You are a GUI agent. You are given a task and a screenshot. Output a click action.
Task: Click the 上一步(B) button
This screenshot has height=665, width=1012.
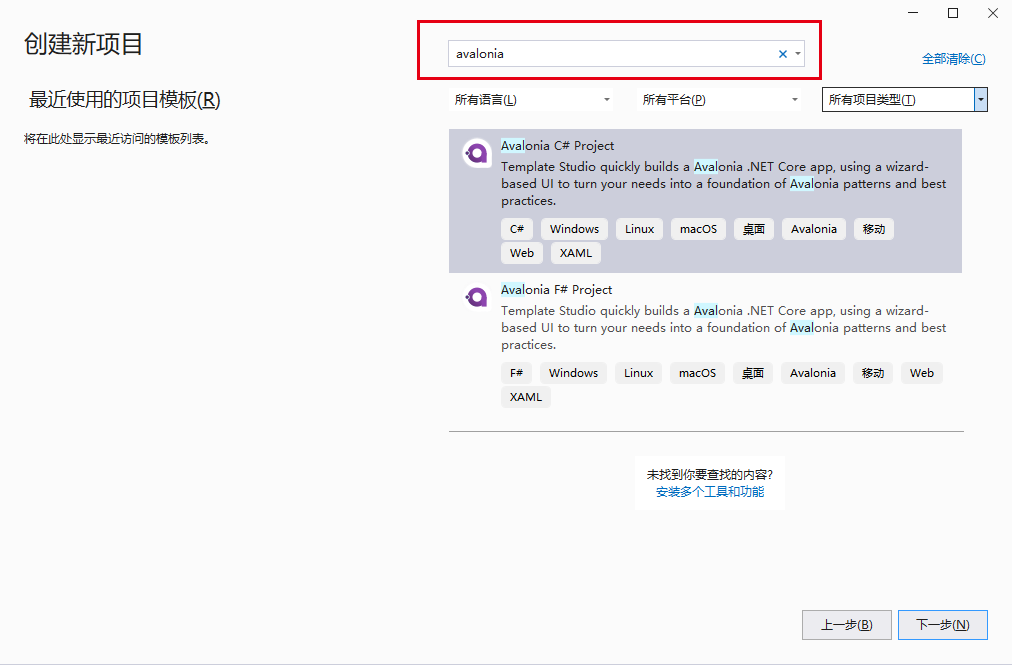click(x=847, y=625)
